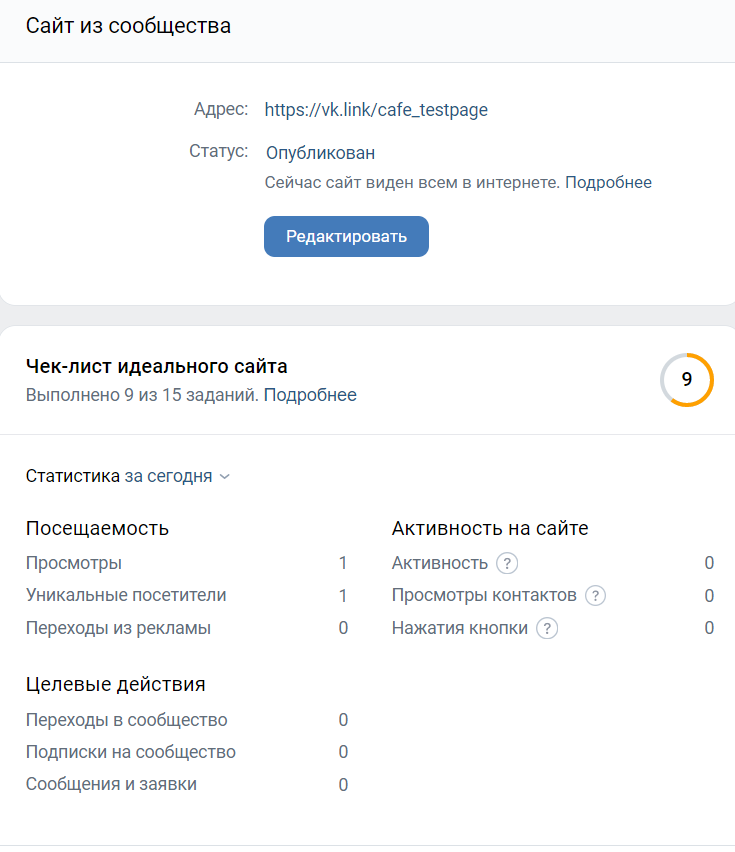Click the Адрес: field label

[x=221, y=109]
